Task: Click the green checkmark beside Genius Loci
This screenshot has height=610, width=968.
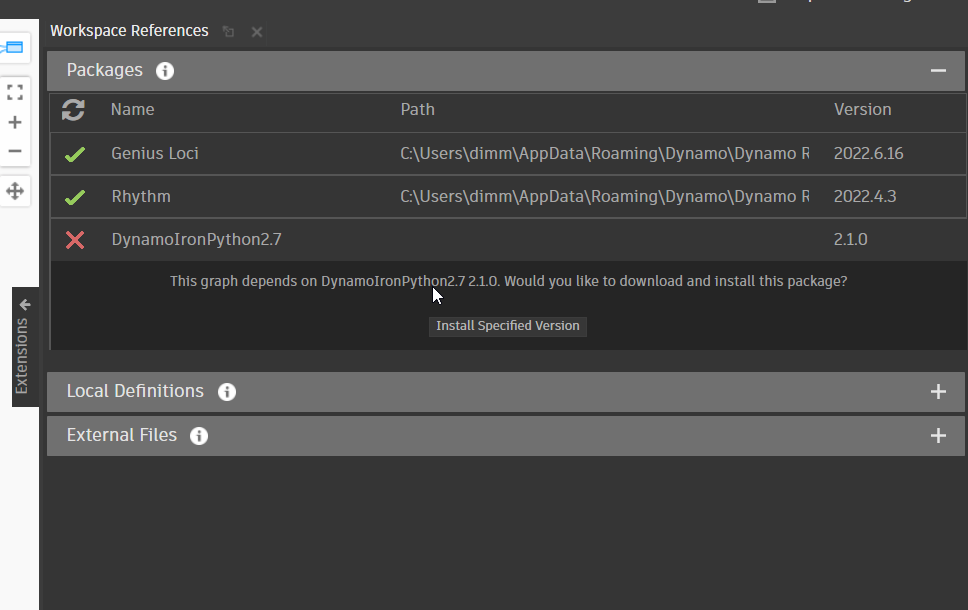Action: [75, 153]
